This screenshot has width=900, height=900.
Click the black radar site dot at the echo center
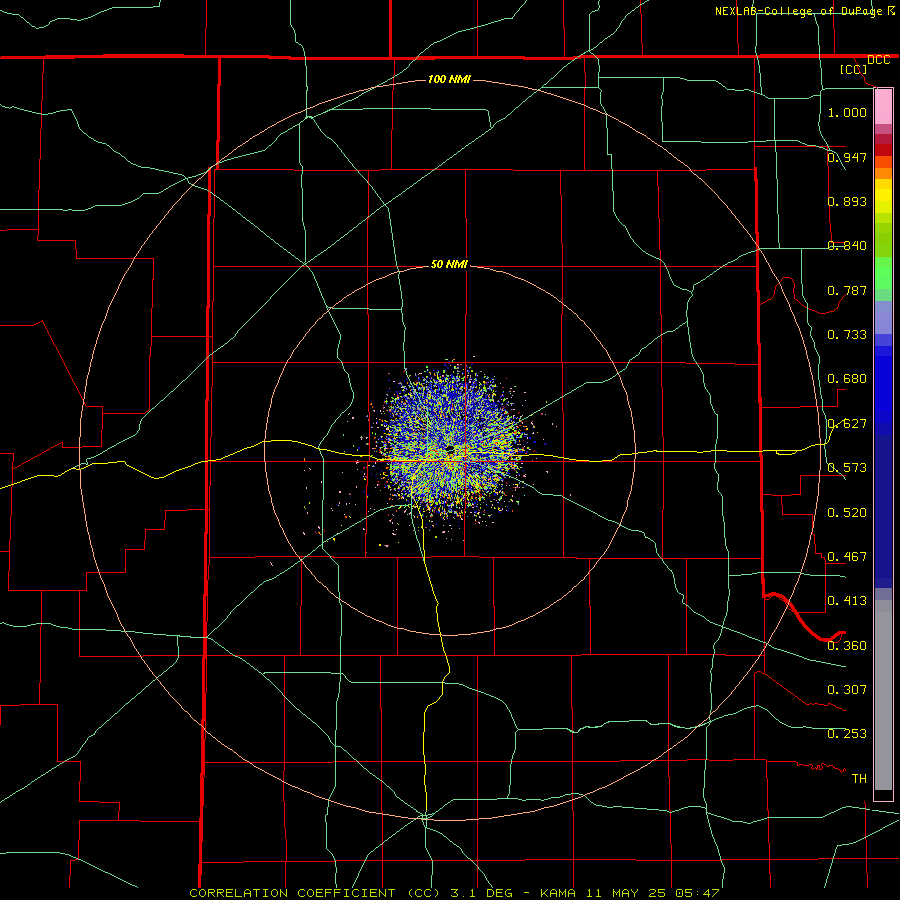click(x=451, y=448)
